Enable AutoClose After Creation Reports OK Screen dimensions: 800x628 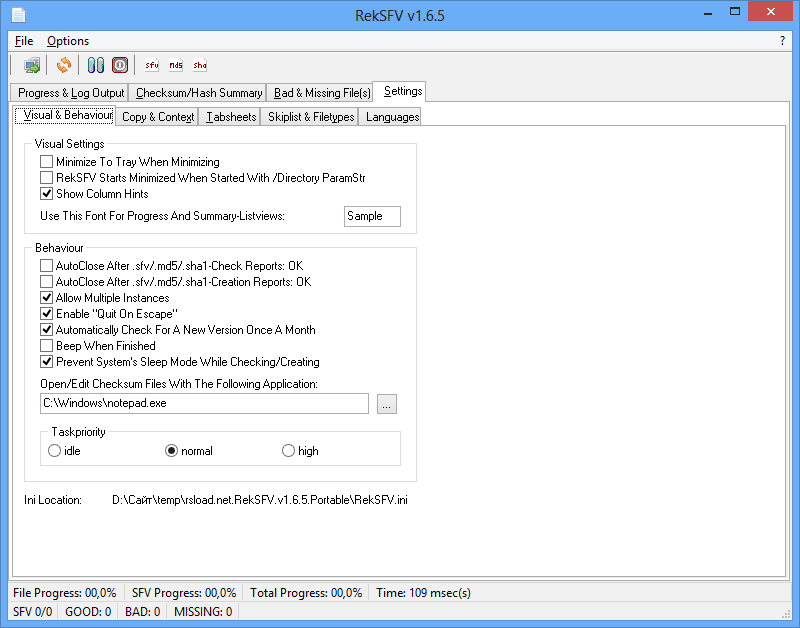pyautogui.click(x=46, y=282)
